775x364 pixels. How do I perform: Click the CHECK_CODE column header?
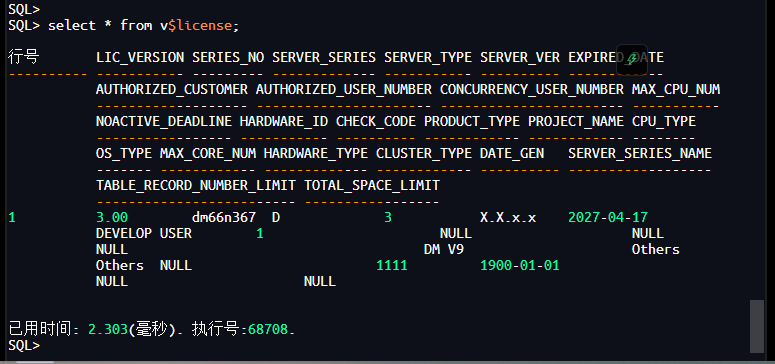(x=376, y=122)
